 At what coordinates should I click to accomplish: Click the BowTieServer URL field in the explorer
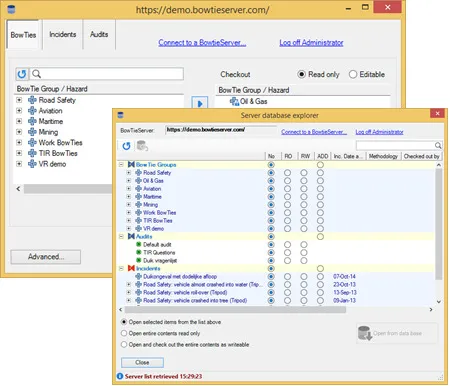tap(221, 130)
